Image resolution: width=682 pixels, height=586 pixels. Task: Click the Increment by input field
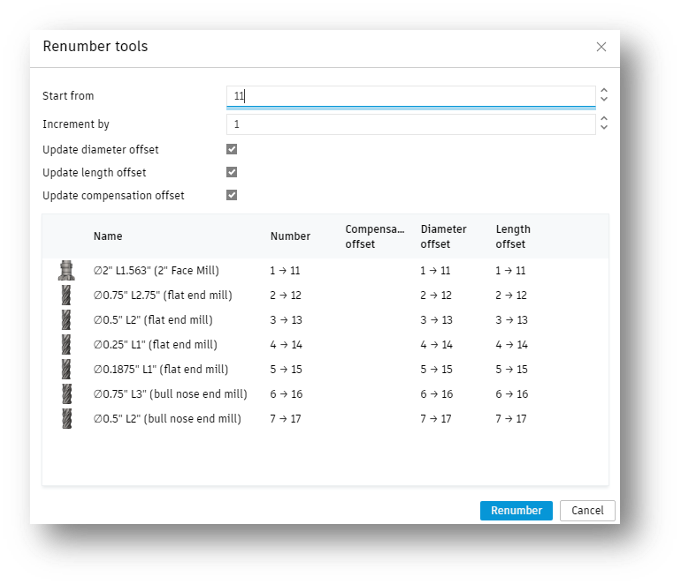(411, 124)
